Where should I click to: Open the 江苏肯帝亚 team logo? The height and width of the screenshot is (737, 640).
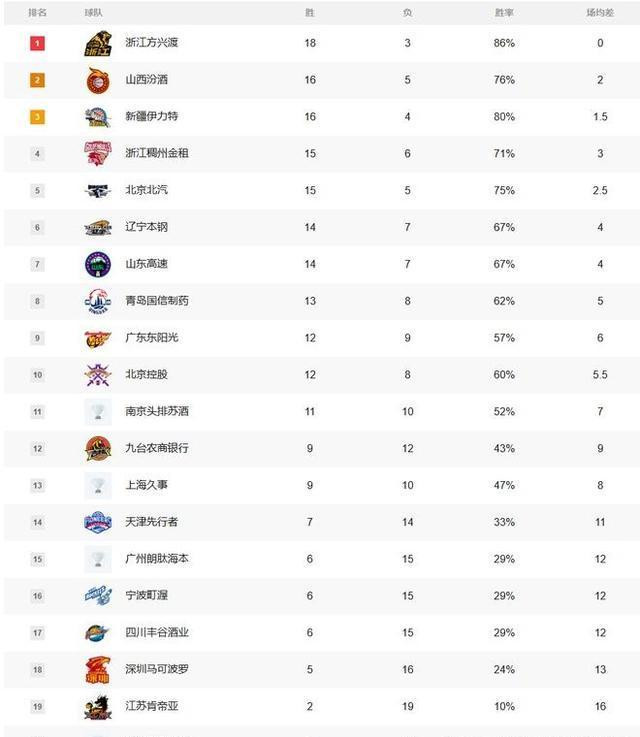tap(98, 707)
